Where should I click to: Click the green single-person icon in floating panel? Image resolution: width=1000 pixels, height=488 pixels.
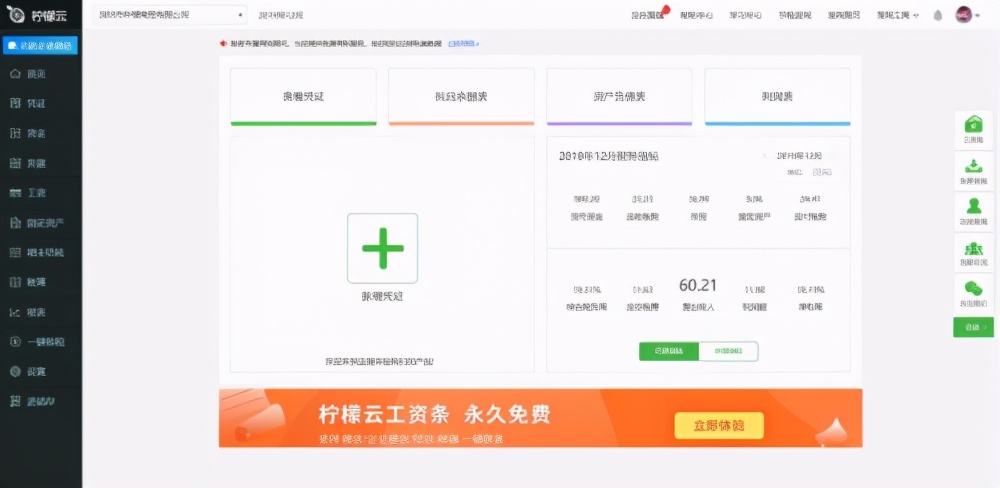click(x=973, y=205)
